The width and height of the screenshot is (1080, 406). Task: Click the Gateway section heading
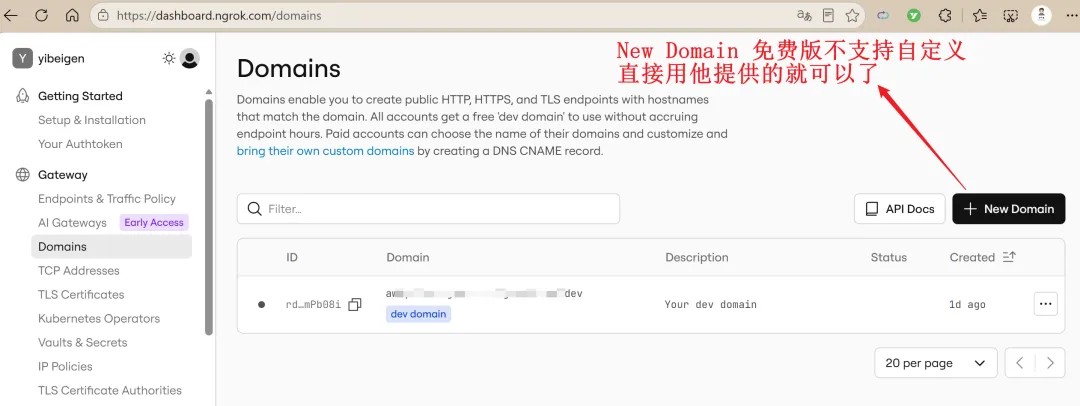(x=63, y=174)
